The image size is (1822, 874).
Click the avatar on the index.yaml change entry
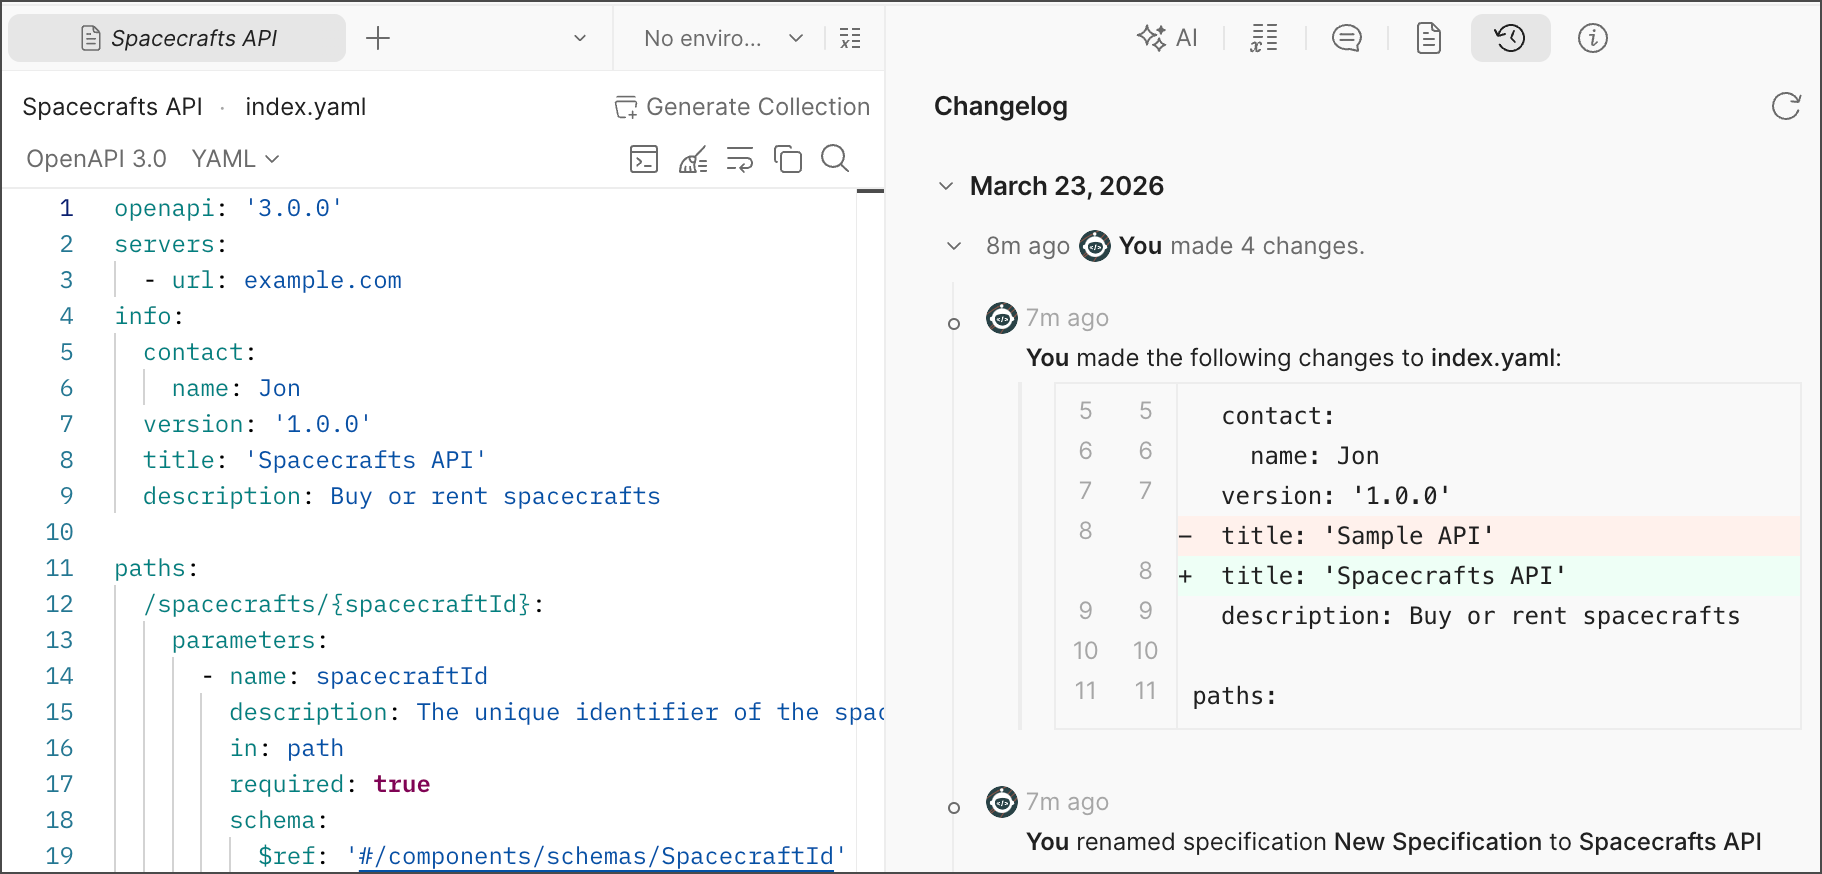pos(1002,318)
